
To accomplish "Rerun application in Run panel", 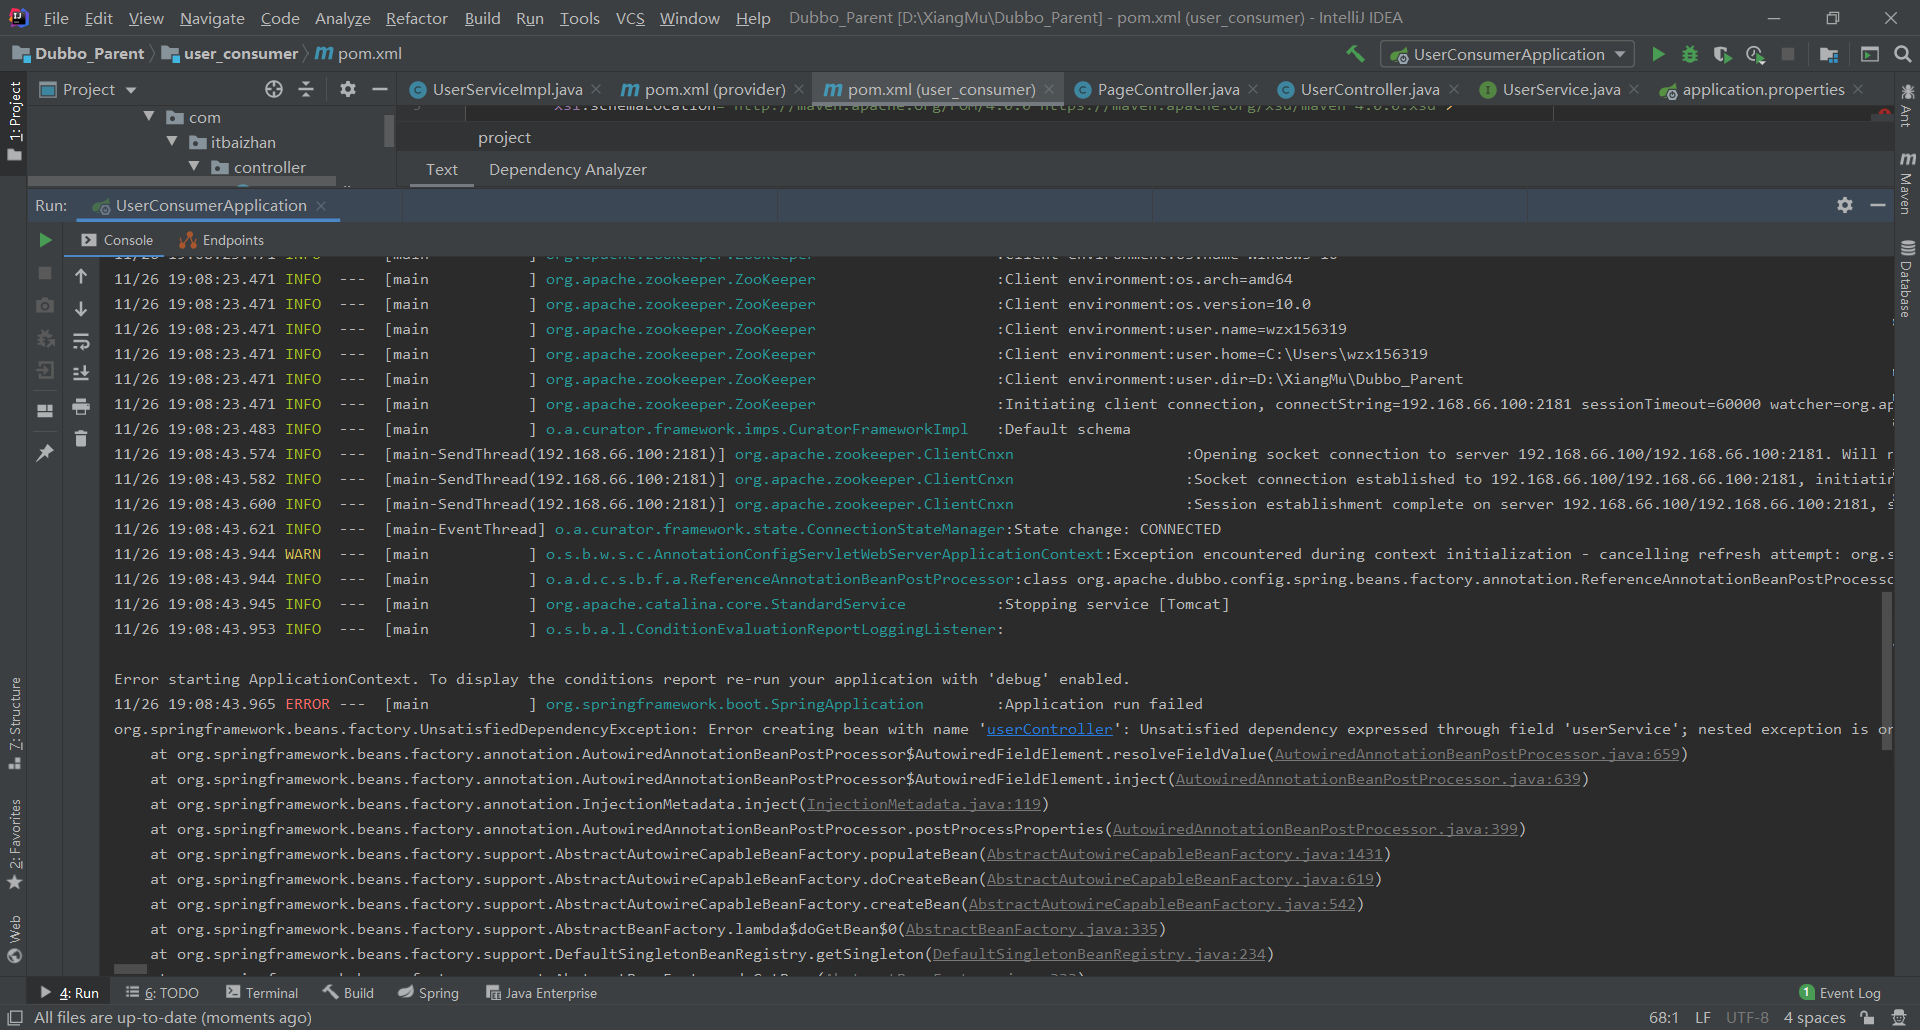I will click(45, 240).
